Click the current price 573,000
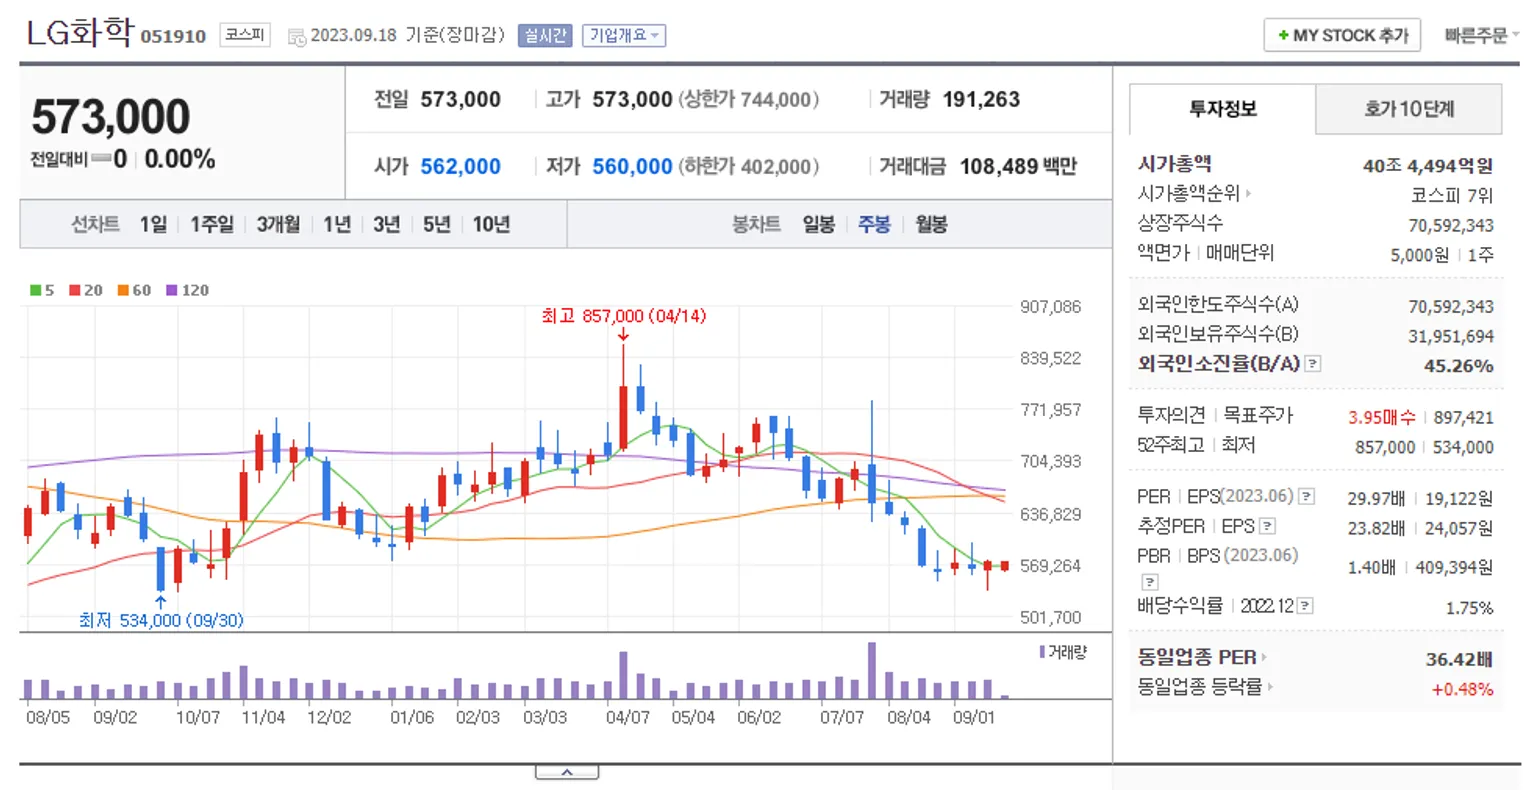Screen dimensions: 1535x790 111,117
